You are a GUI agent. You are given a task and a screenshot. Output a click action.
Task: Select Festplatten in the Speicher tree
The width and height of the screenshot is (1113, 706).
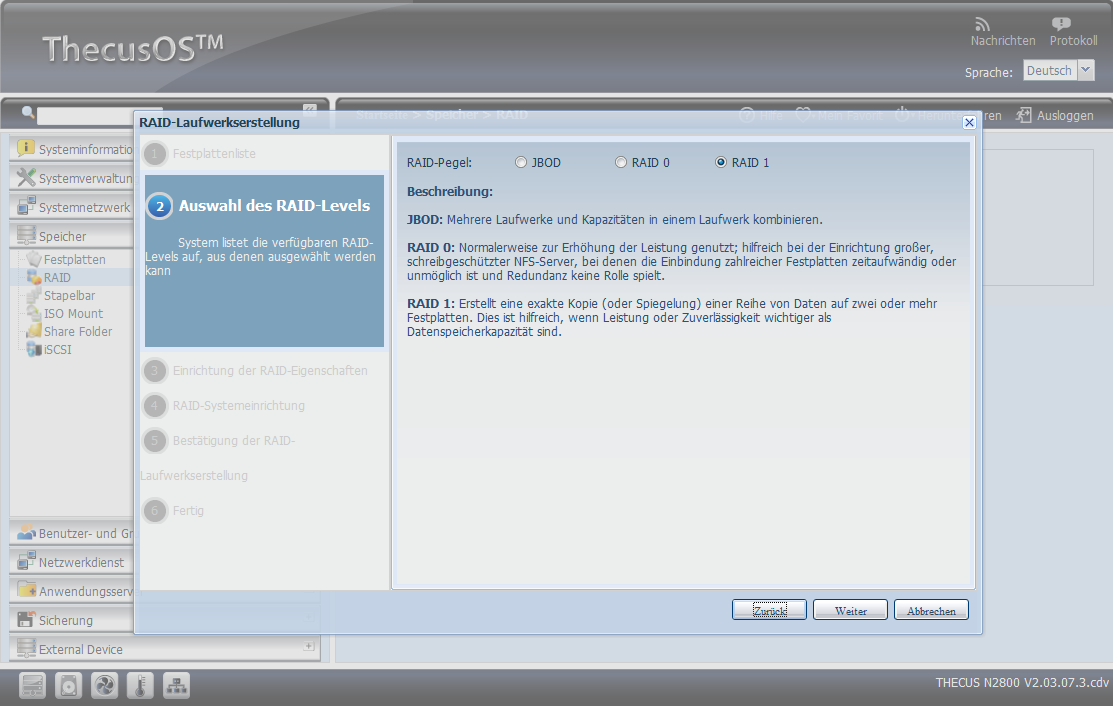coord(75,260)
